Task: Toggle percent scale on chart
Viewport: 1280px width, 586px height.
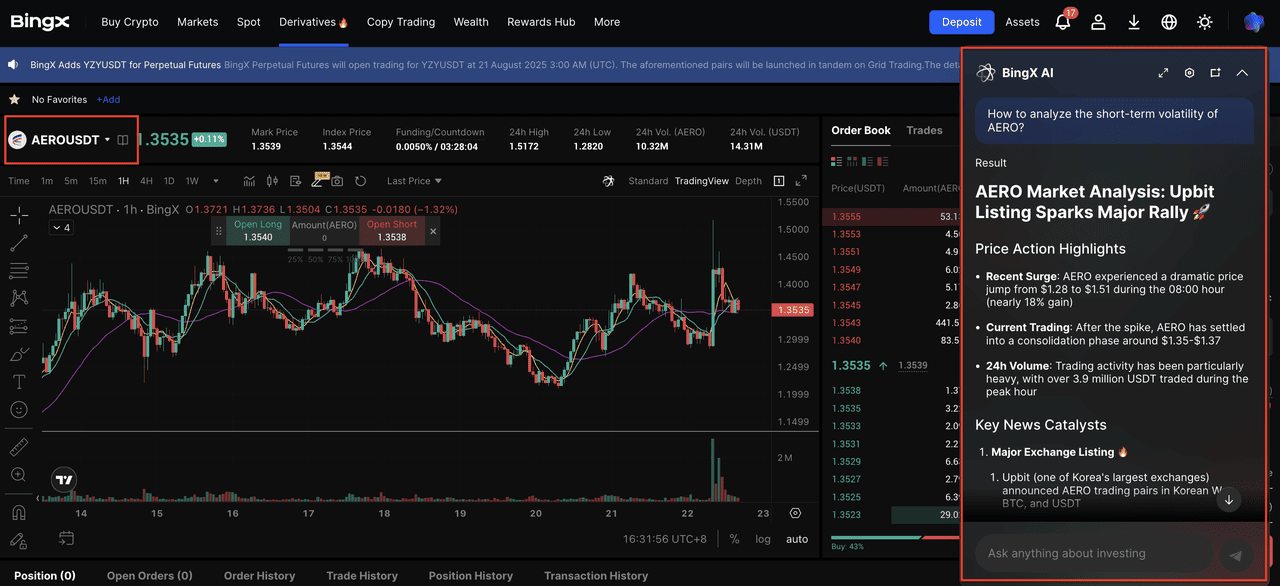Action: coord(735,539)
